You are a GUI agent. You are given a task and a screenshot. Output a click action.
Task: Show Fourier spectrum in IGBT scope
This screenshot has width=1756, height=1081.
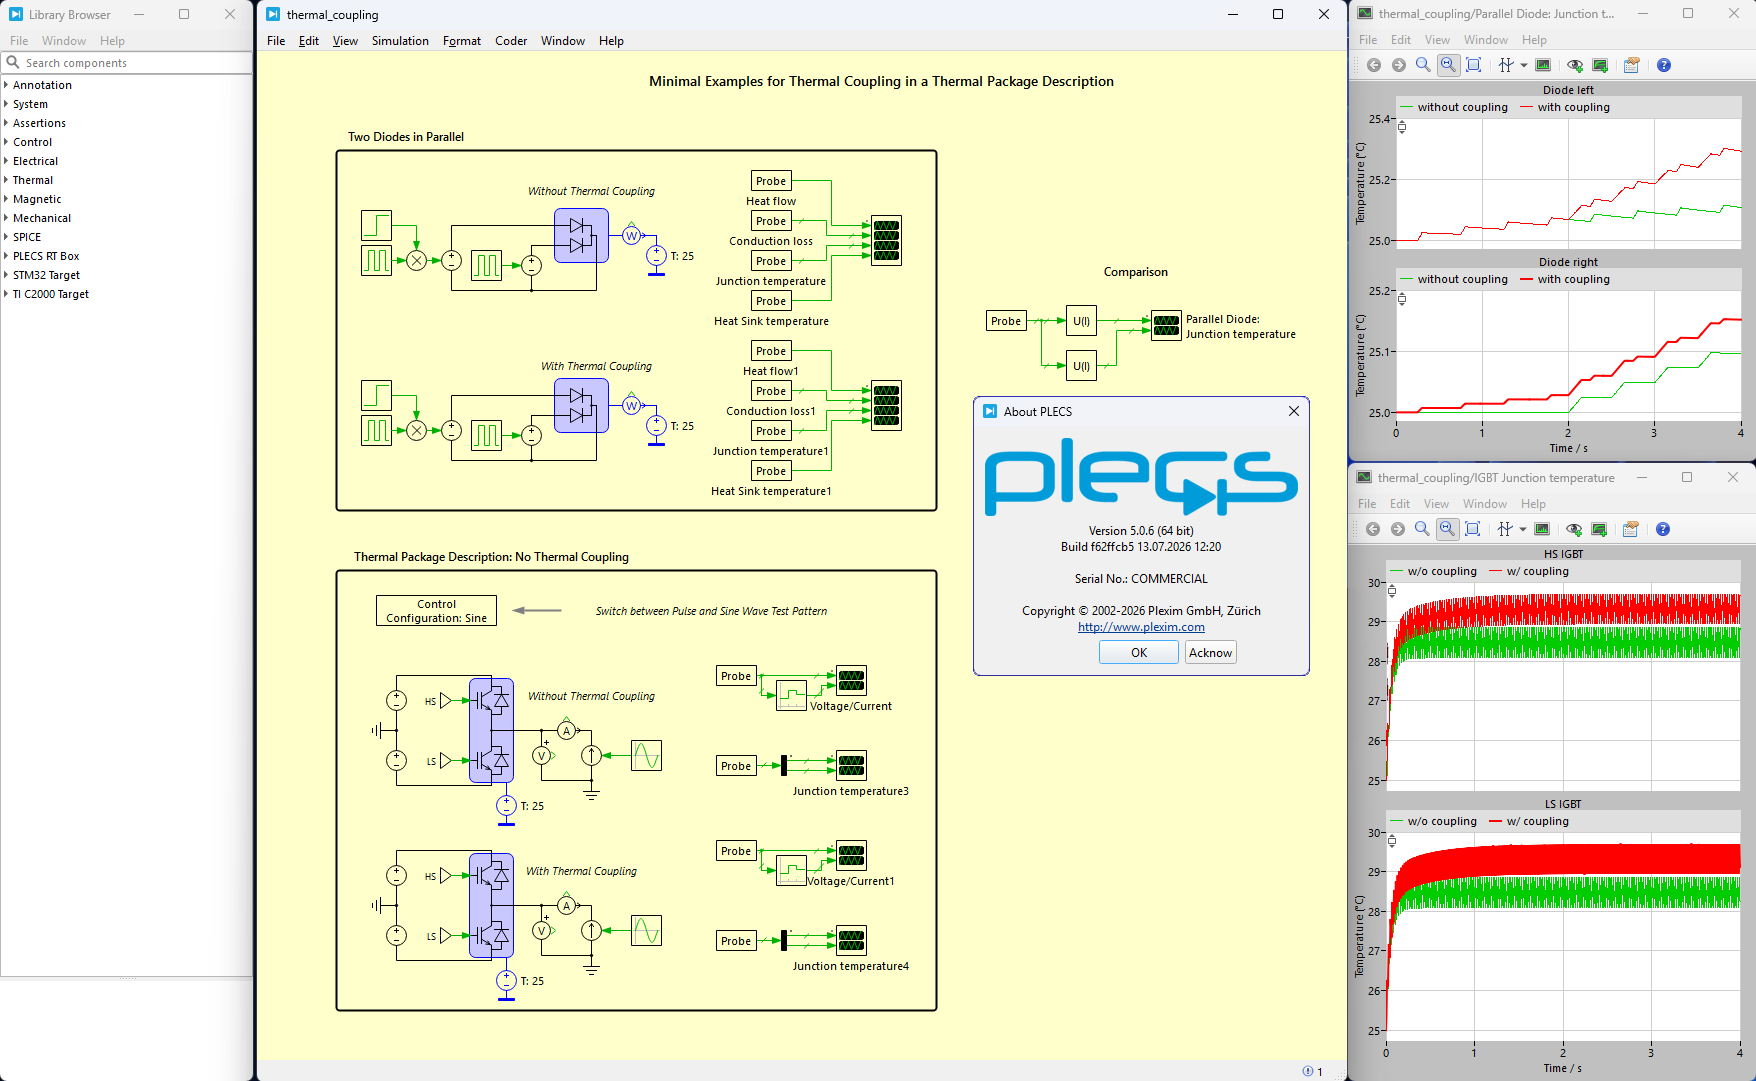(x=1542, y=529)
